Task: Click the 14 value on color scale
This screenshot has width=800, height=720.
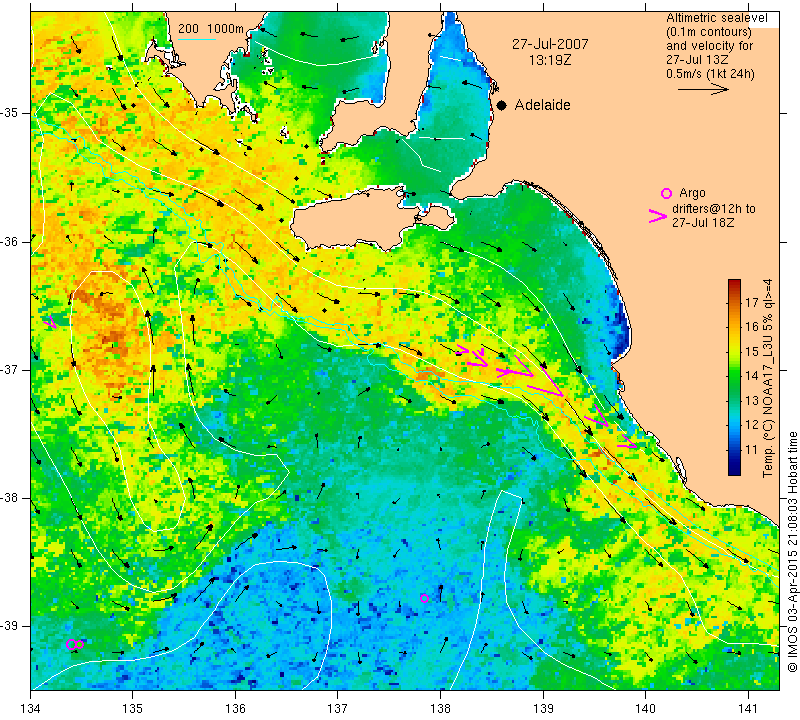Action: pos(752,376)
